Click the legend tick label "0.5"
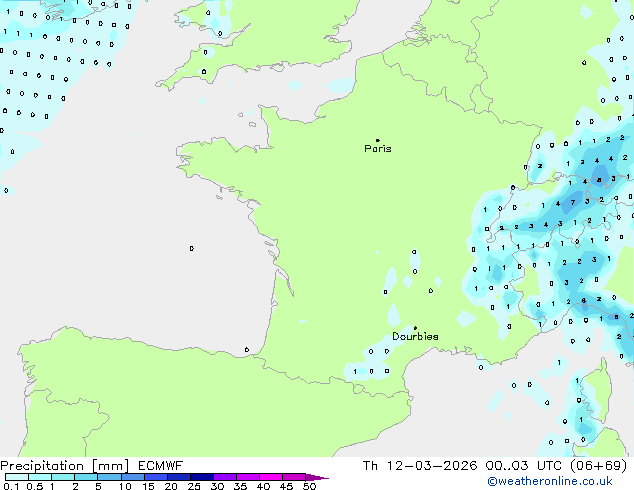634x490 pixels. click(x=35, y=486)
